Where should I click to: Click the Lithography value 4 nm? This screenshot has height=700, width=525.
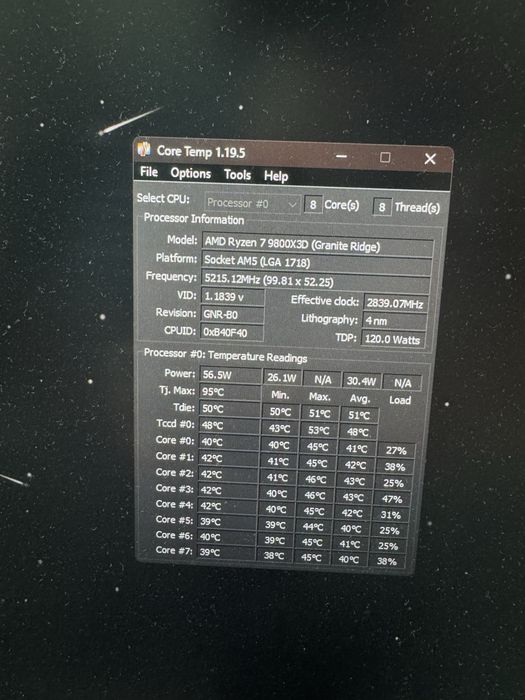(x=394, y=321)
